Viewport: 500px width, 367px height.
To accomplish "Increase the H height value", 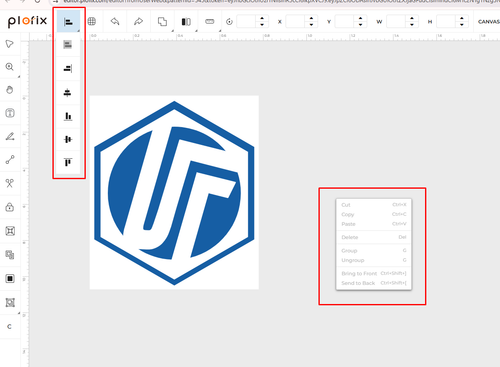I will [x=462, y=19].
